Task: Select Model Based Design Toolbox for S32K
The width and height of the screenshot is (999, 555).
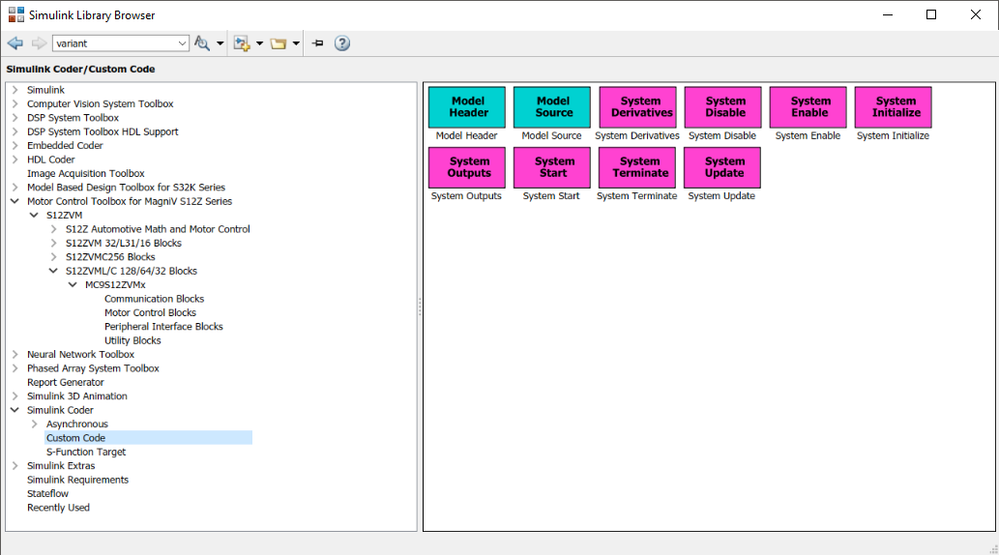Action: (x=126, y=187)
